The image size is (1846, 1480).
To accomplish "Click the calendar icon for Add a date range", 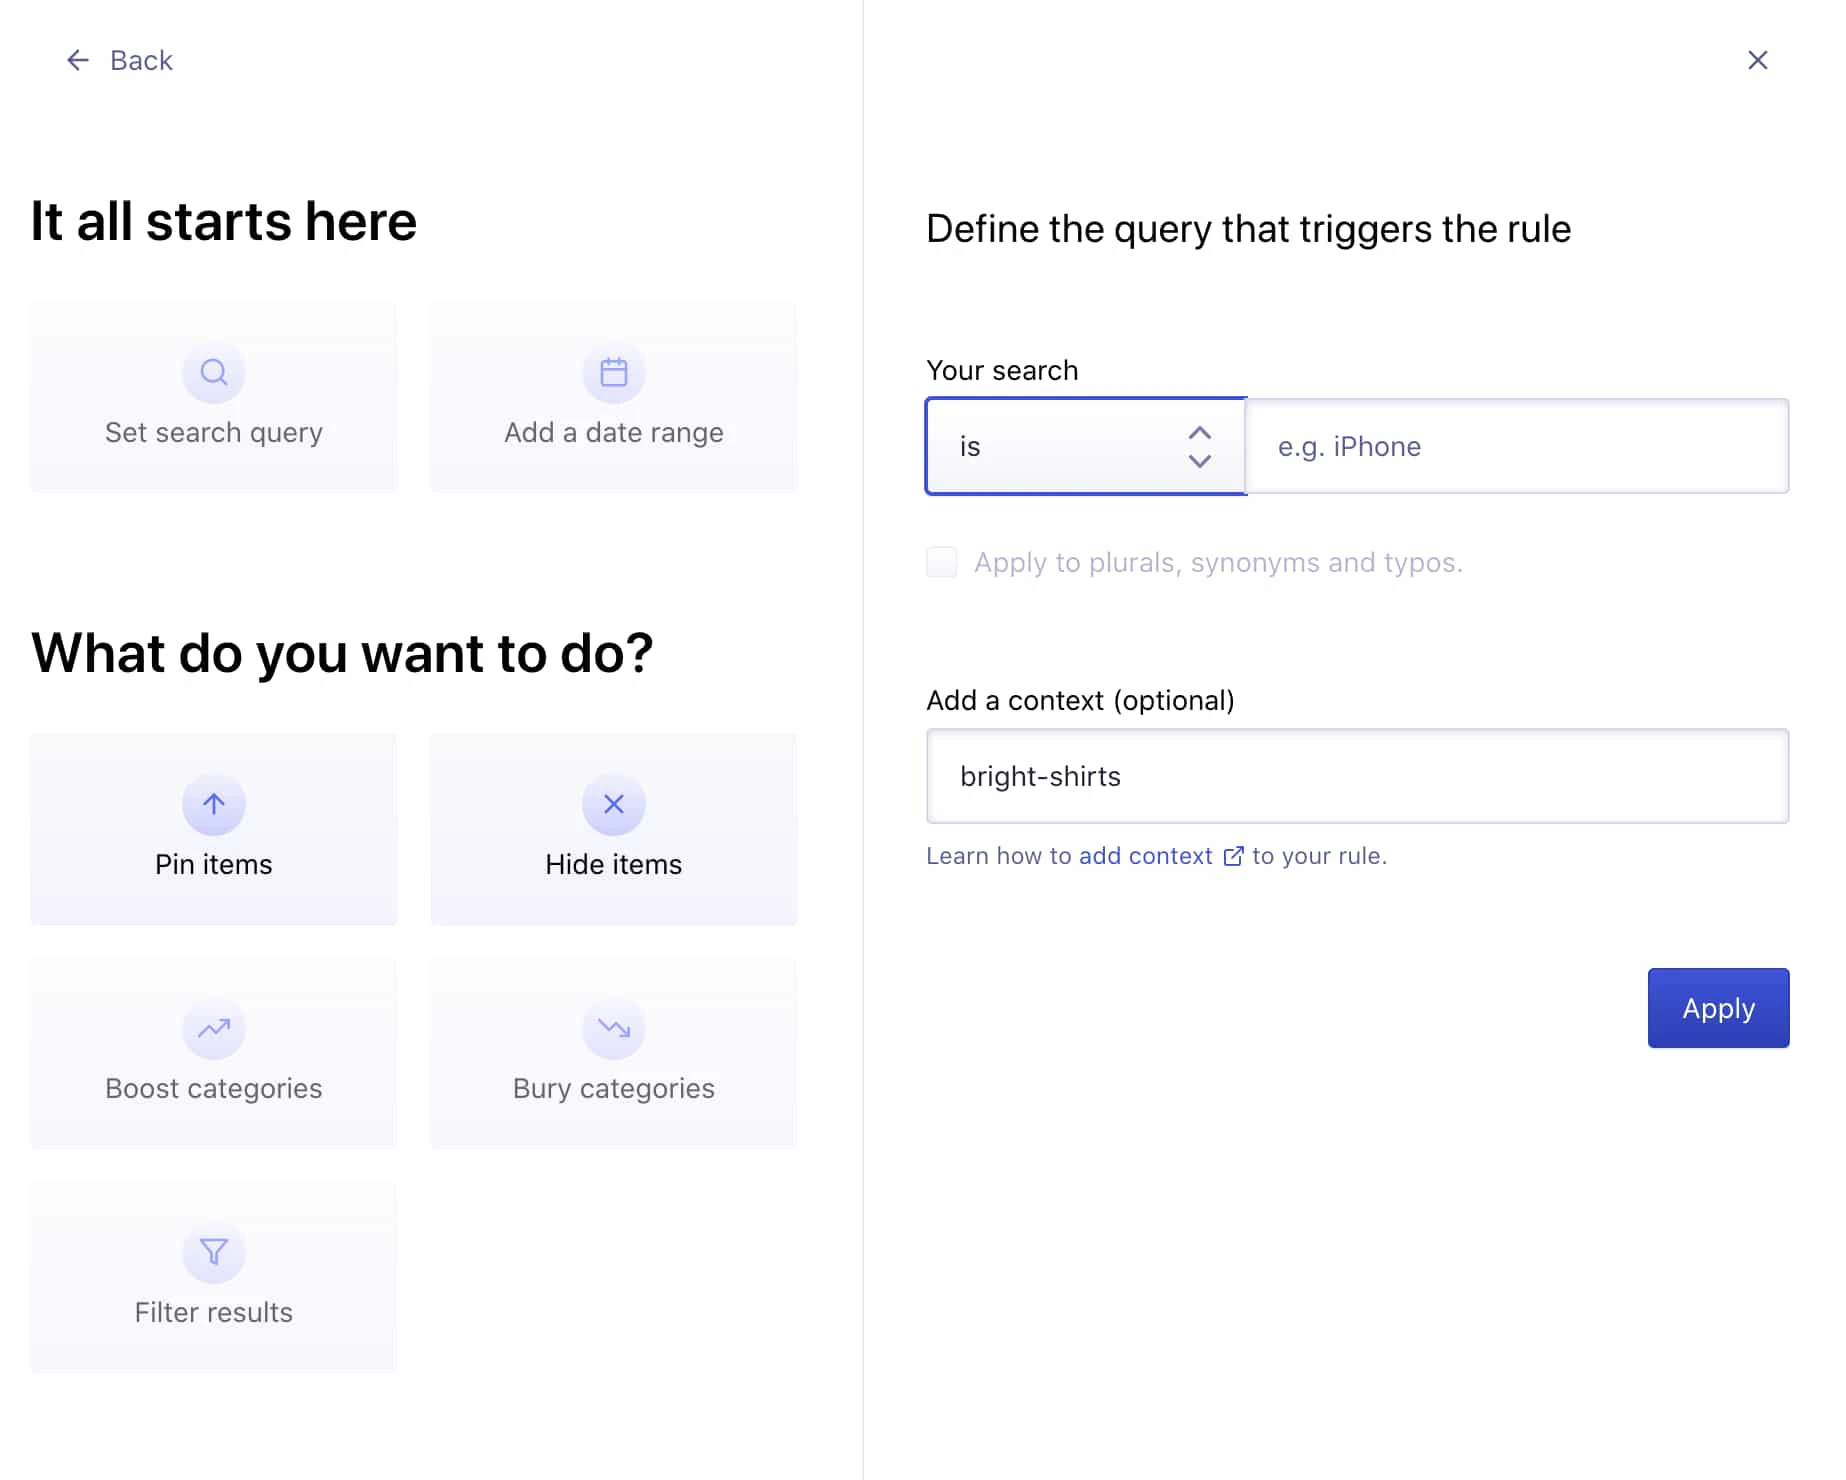I will tap(613, 372).
